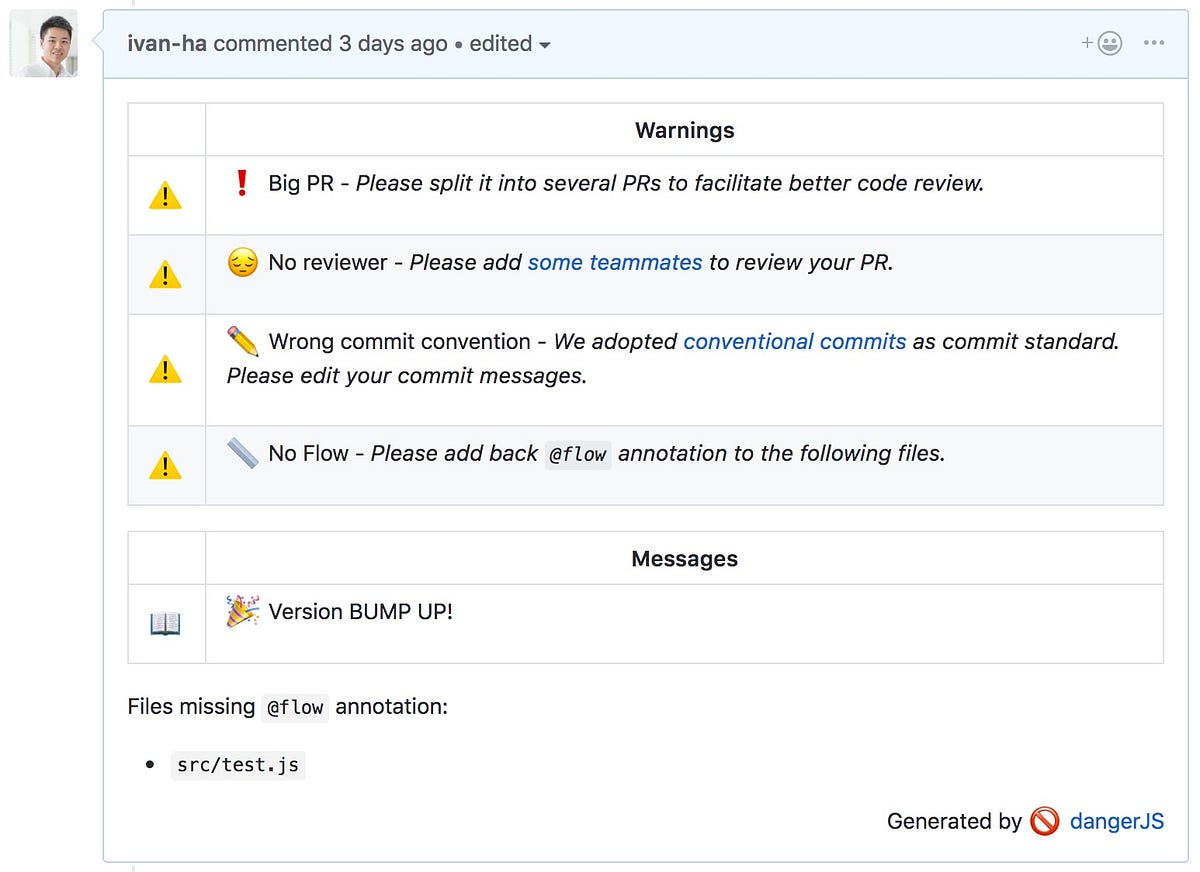Click the red exclamation icon beside Big PR
Screen dimensions: 1200x872
pyautogui.click(x=240, y=182)
